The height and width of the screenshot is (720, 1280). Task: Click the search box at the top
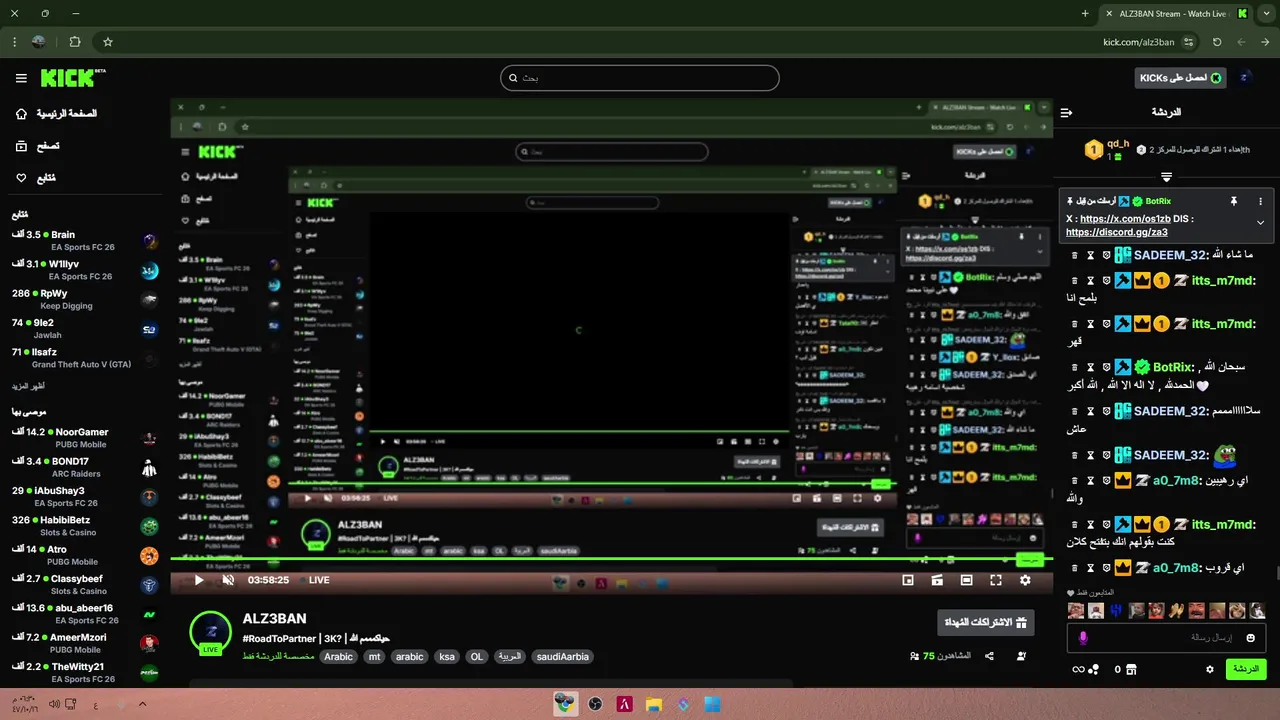640,78
